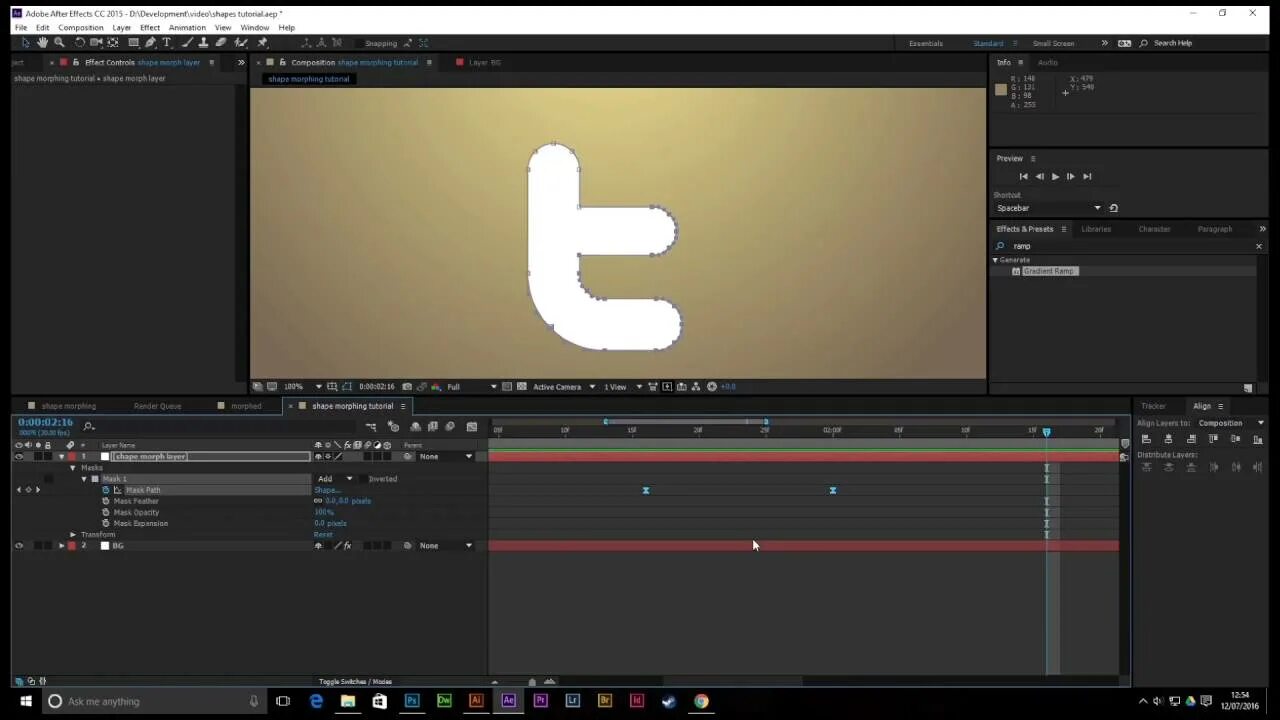Select the Eraser tool

221,43
